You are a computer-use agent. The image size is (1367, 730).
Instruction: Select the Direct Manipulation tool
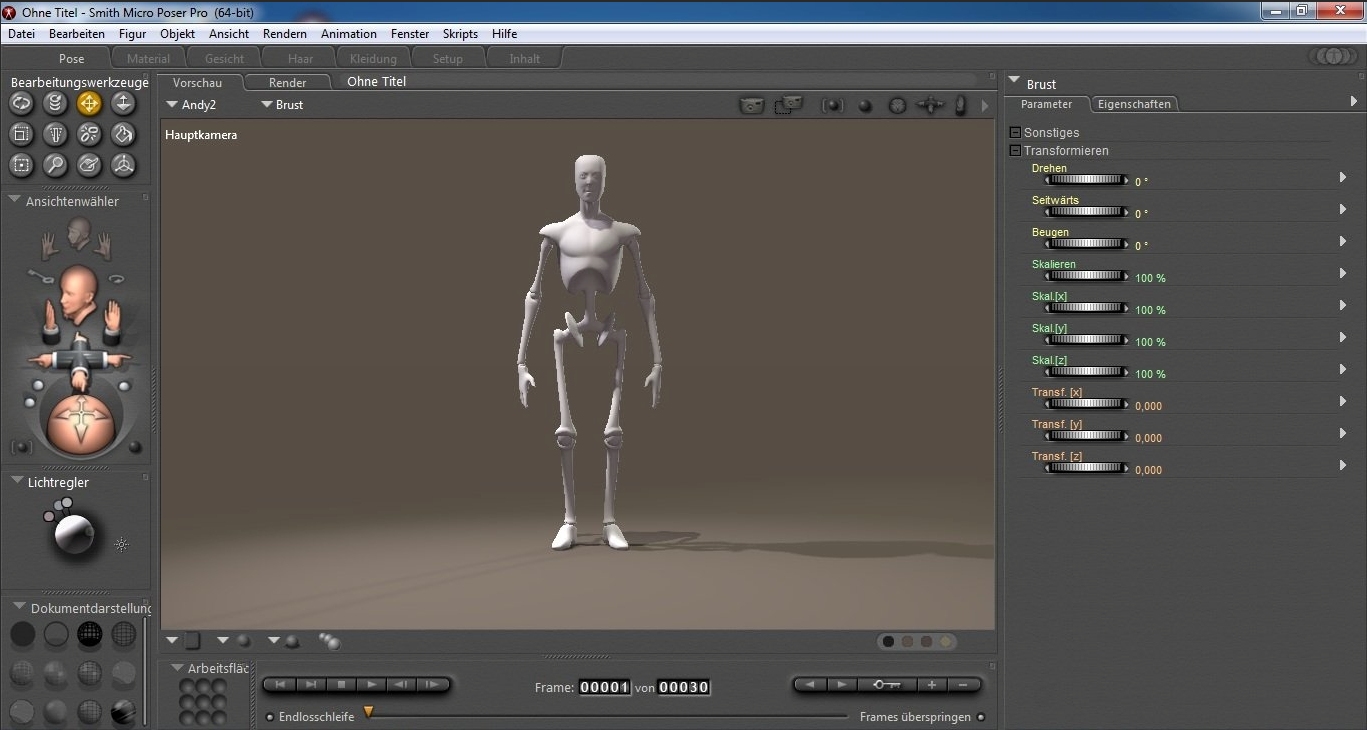pyautogui.click(x=123, y=164)
